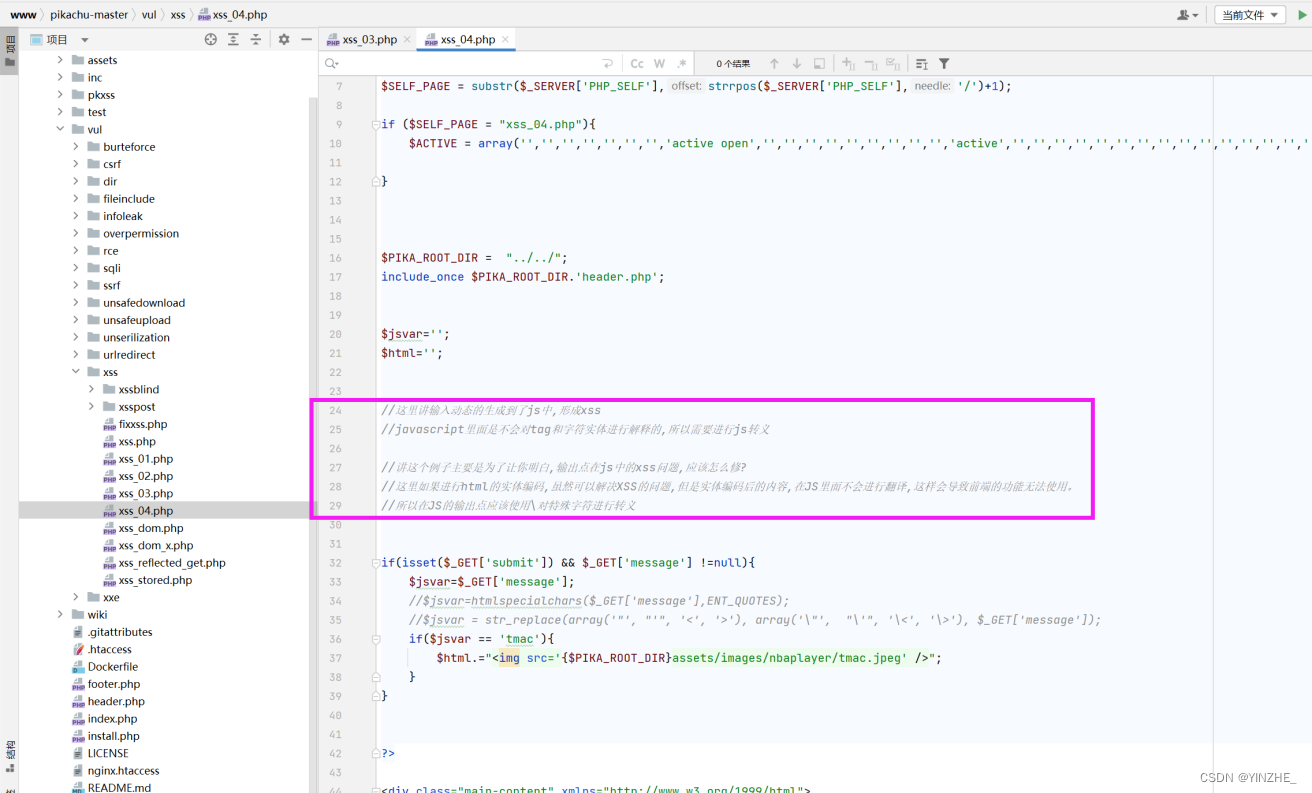Viewport: 1312px width, 793px height.
Task: Go to previous search occurrence arrow
Action: click(774, 64)
